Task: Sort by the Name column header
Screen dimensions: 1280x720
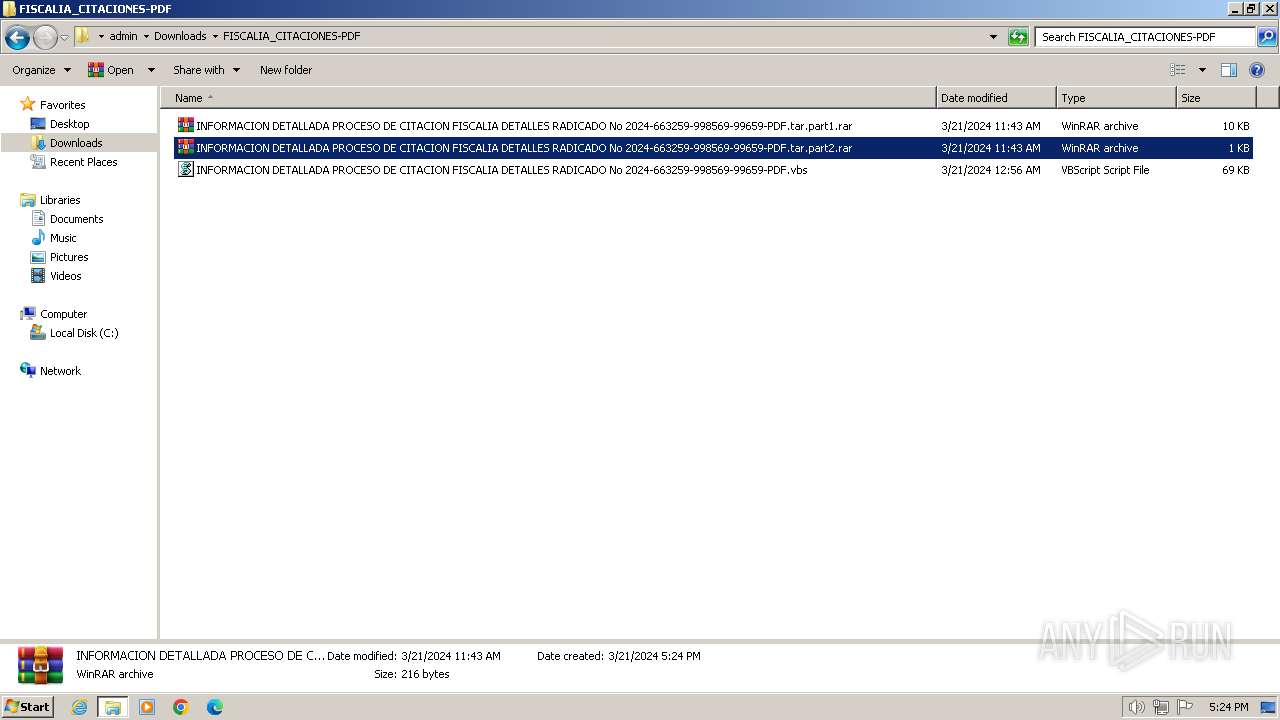Action: point(548,98)
